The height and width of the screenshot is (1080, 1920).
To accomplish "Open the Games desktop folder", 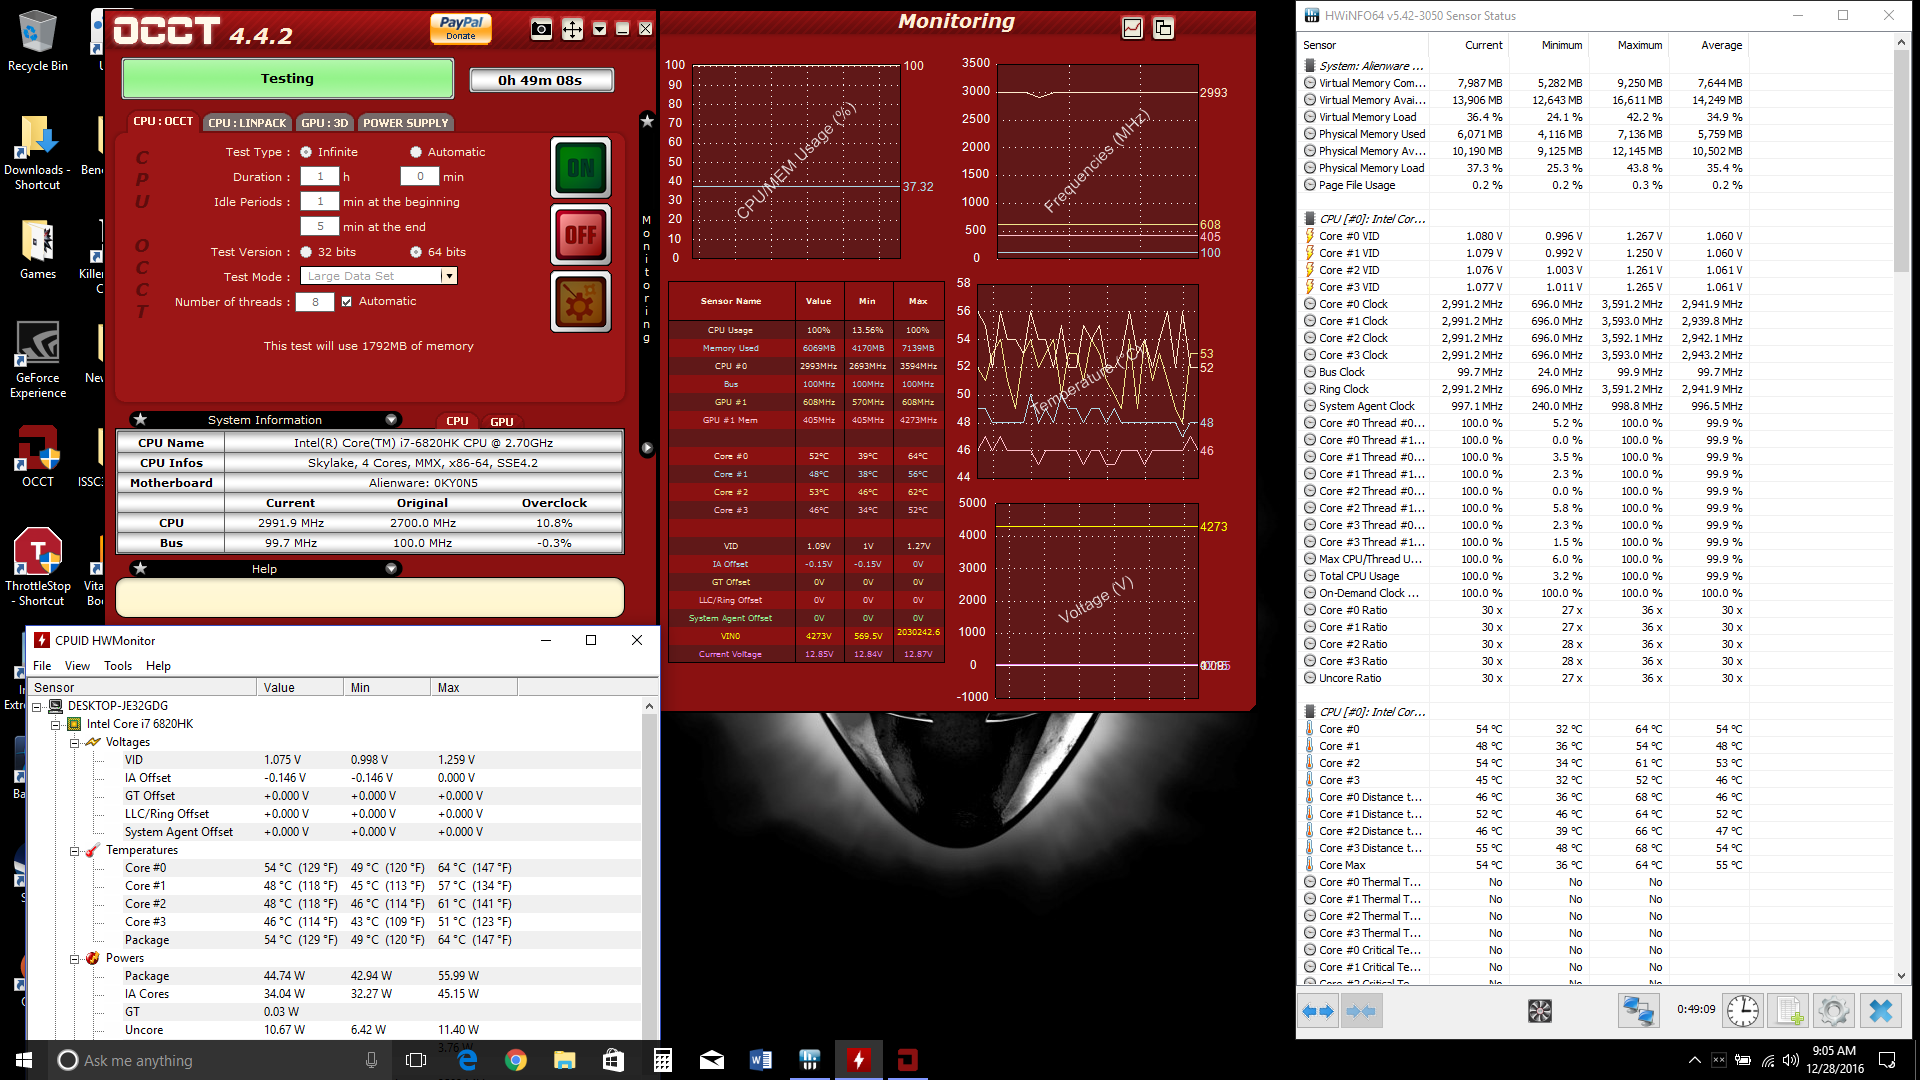I will coord(38,250).
